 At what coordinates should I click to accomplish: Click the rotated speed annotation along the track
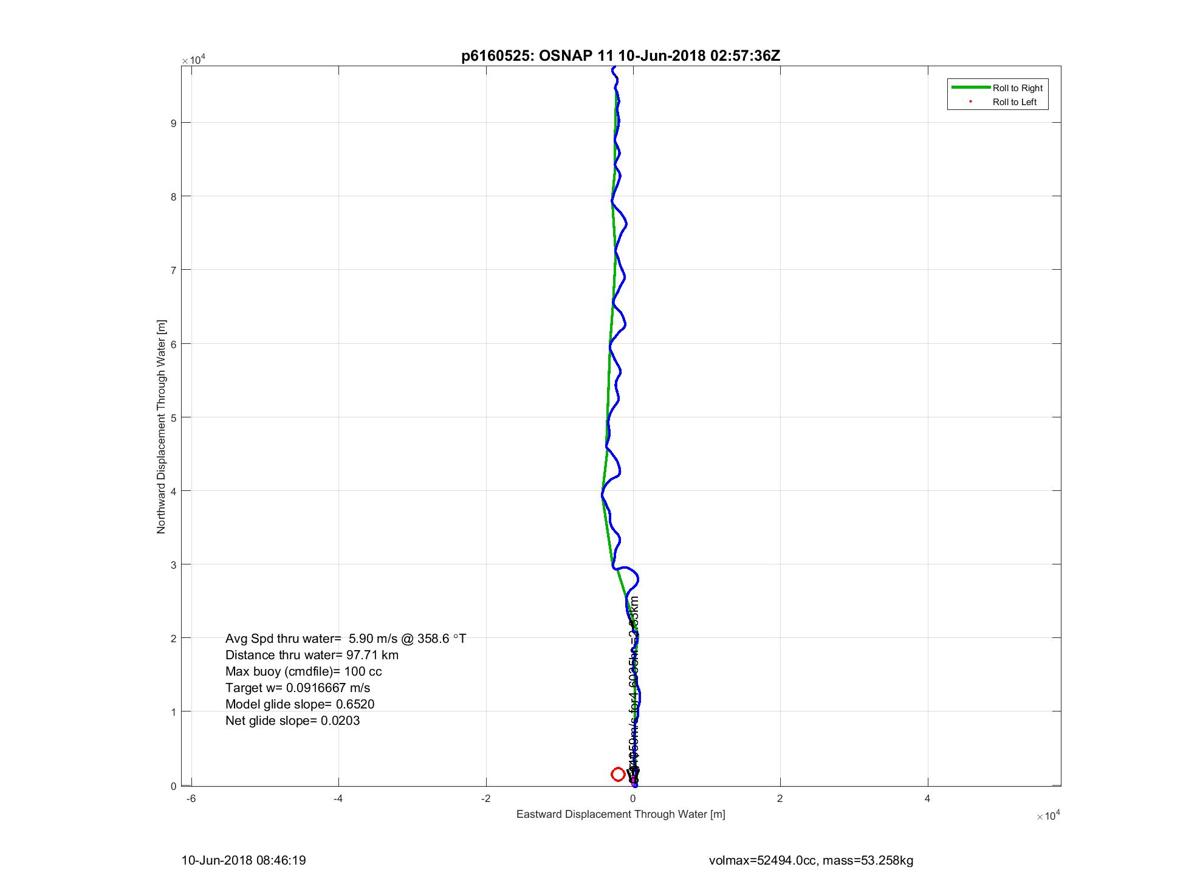click(x=634, y=688)
